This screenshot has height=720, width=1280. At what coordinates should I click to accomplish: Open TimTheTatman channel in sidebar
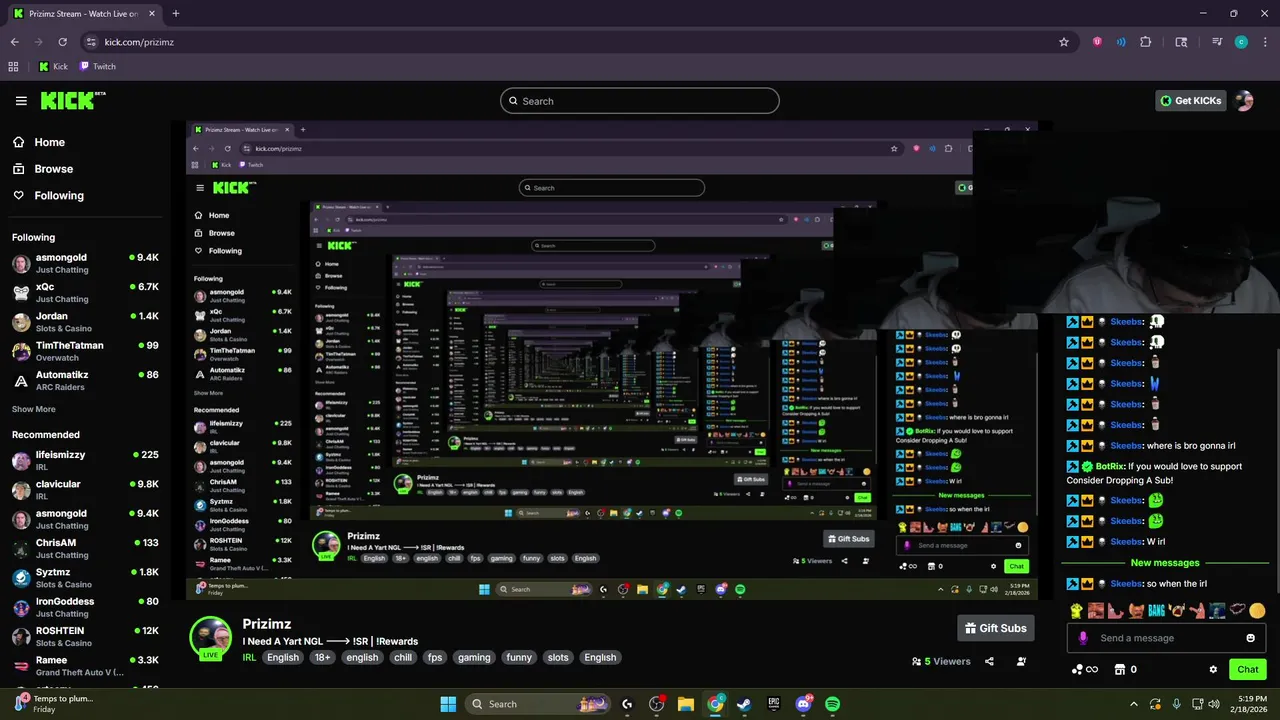click(84, 351)
